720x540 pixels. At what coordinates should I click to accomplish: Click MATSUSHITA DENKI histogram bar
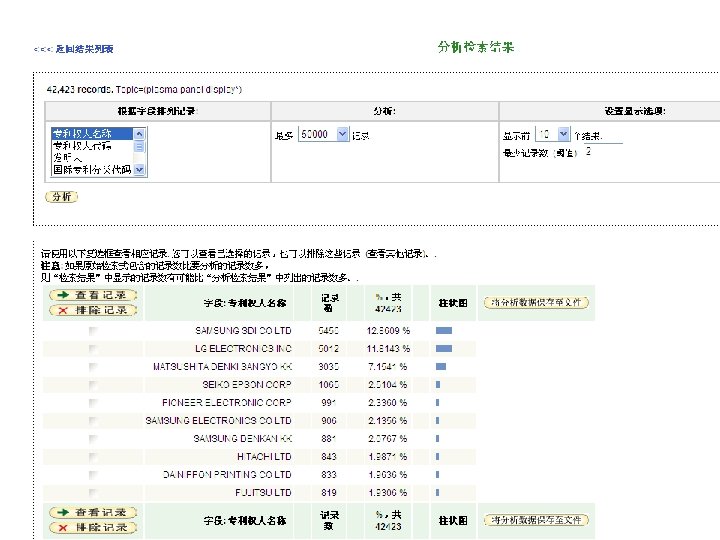tap(441, 366)
